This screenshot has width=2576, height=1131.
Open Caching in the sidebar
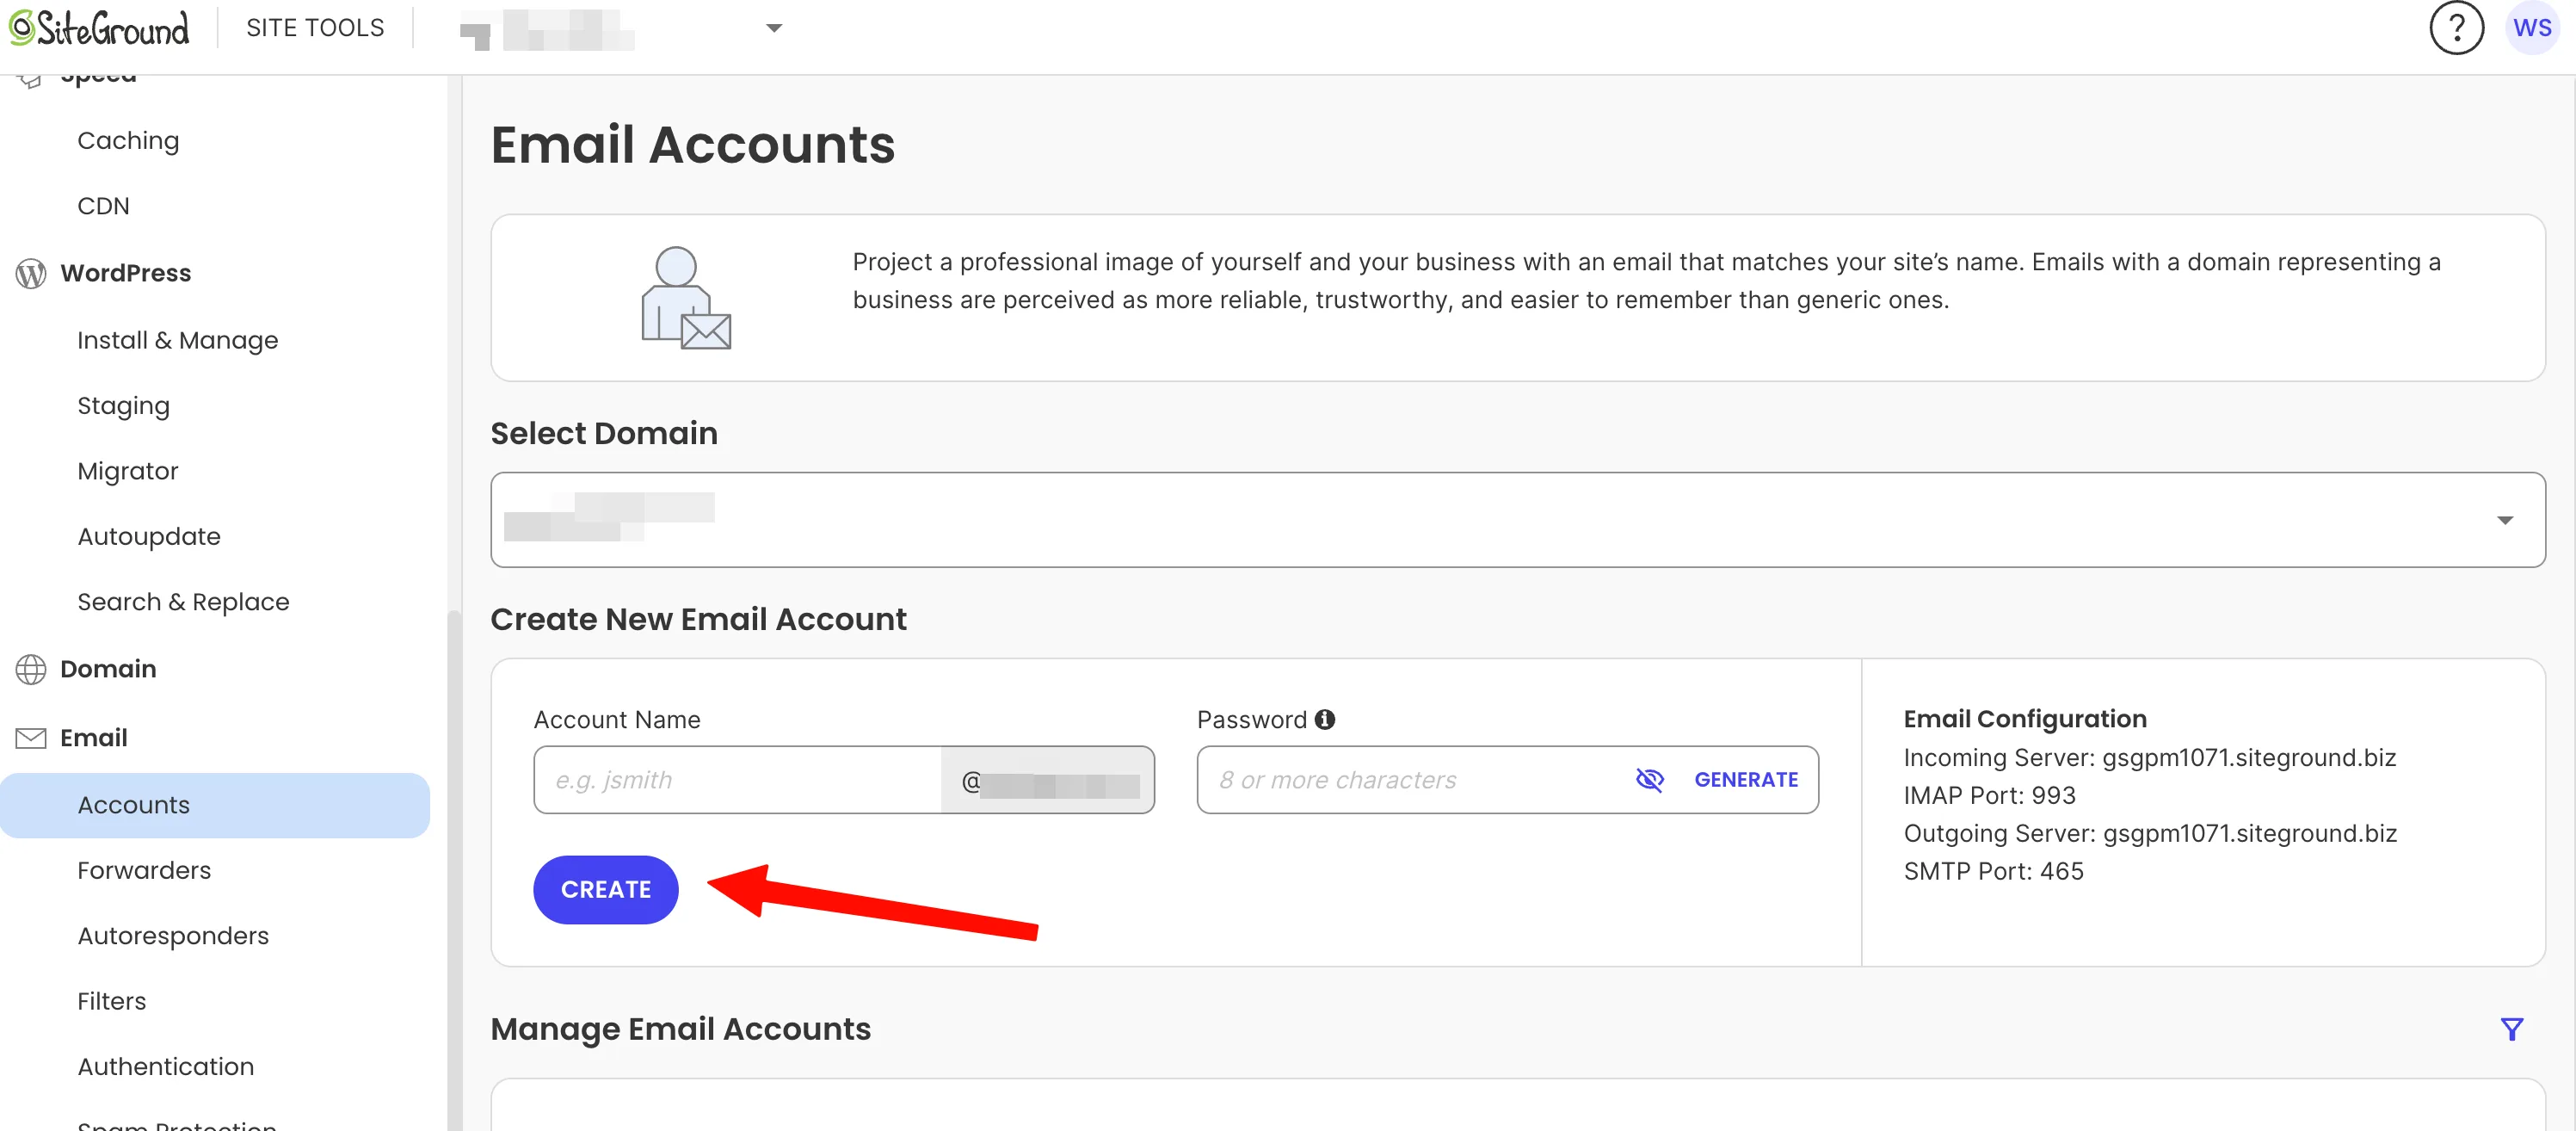128,141
